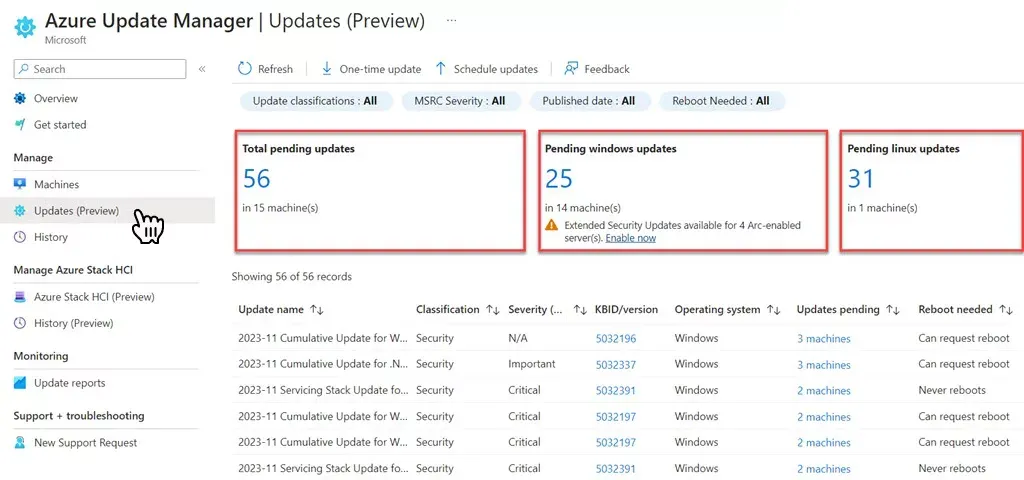The width and height of the screenshot is (1024, 480).
Task: Click 'in 15 machine(s)' text
Action: tap(280, 208)
